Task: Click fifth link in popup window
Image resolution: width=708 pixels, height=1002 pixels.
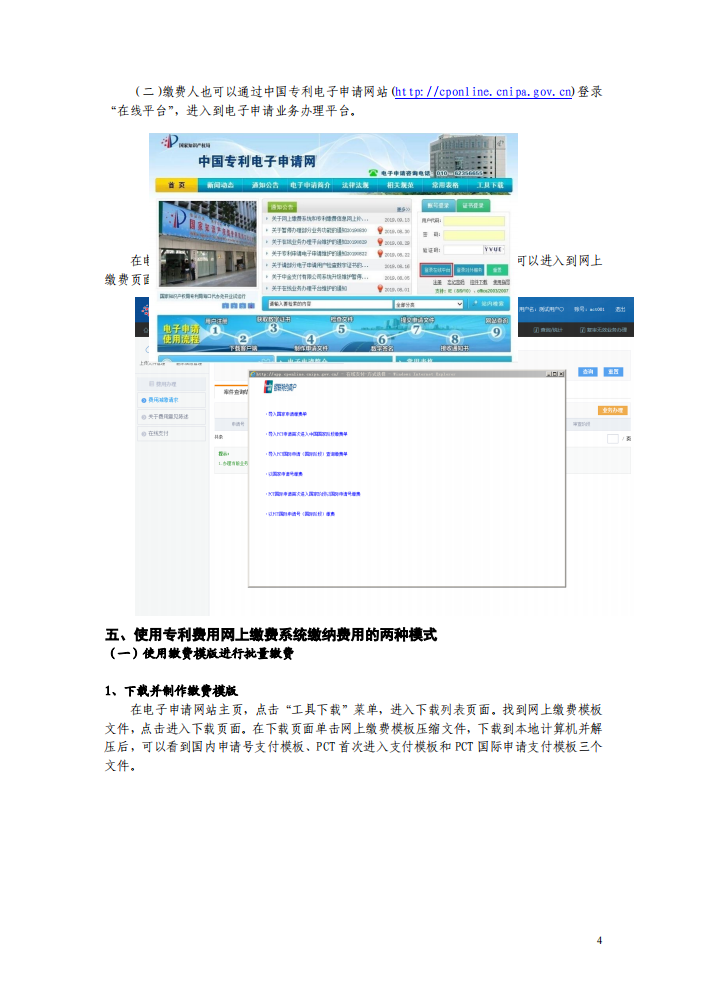Action: 313,494
